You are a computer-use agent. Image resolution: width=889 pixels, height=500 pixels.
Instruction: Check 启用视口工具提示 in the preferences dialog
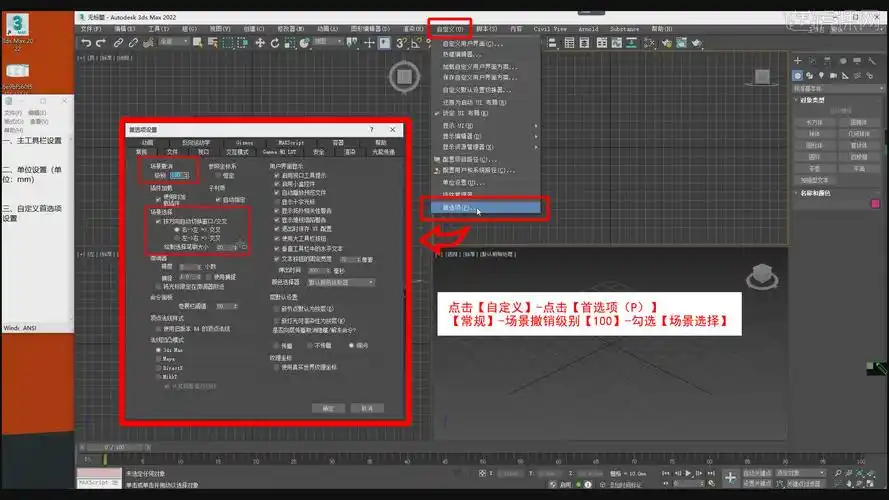[277, 176]
